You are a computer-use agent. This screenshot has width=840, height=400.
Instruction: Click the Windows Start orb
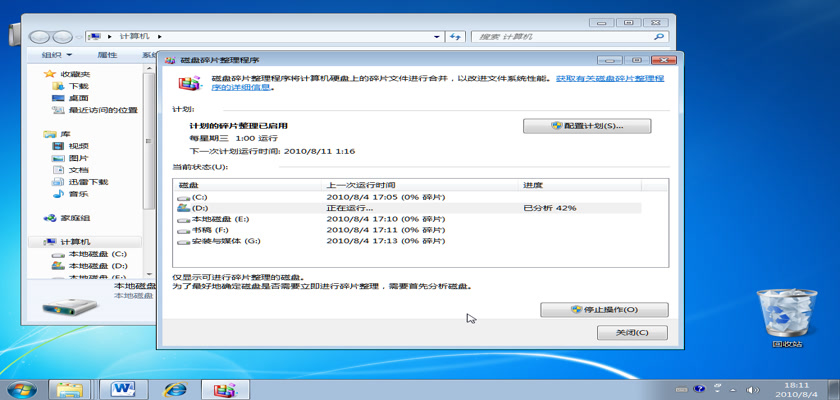click(x=21, y=388)
